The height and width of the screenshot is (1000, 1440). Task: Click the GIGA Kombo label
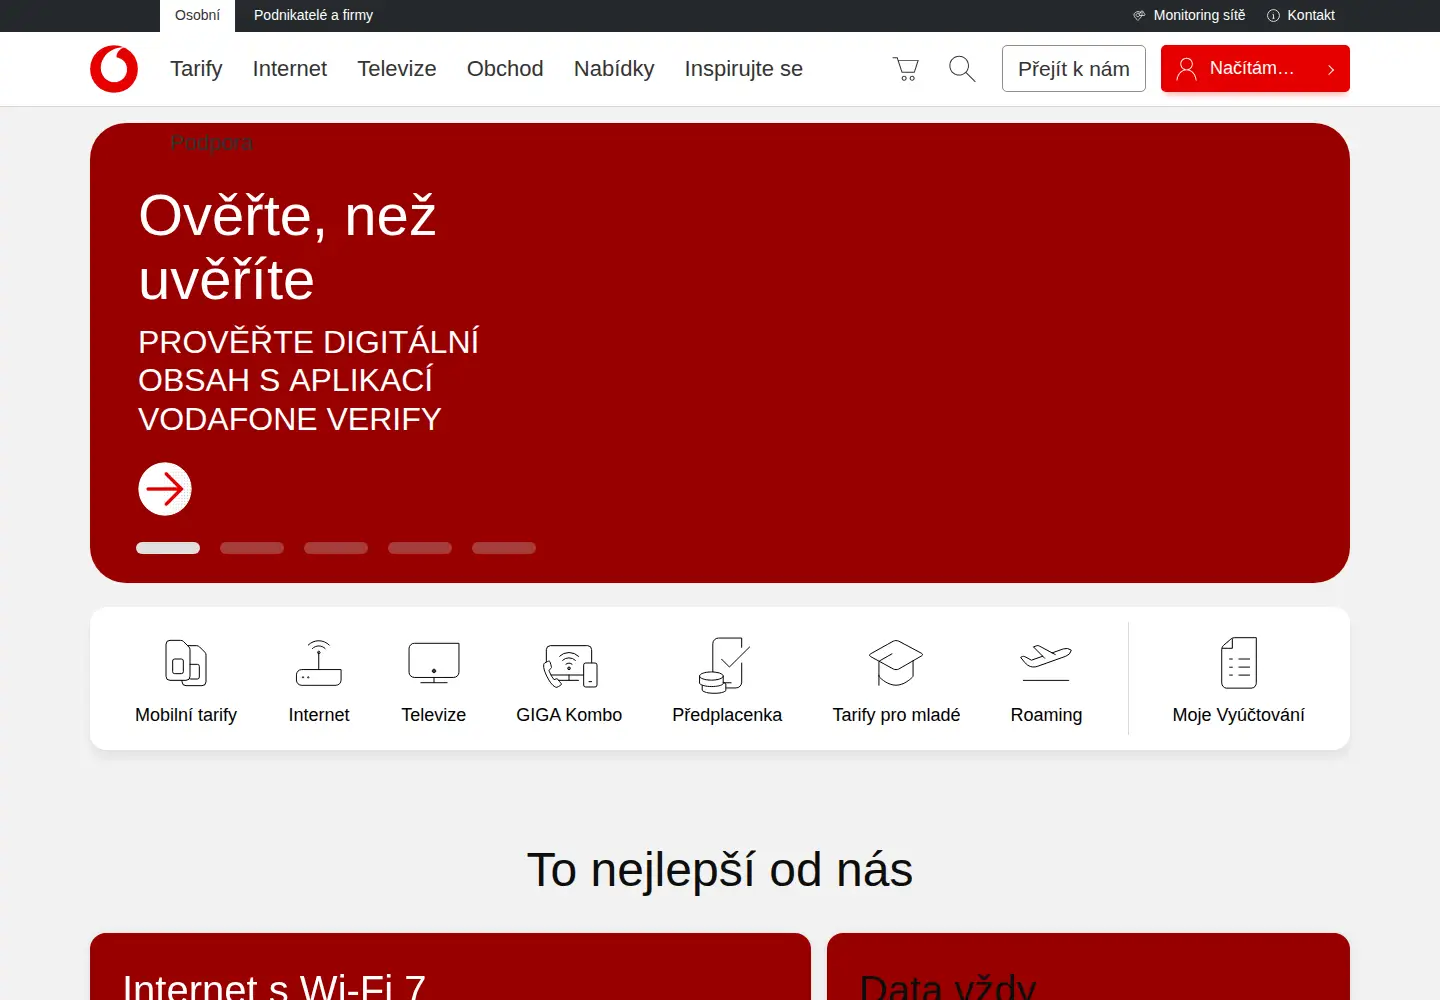point(569,715)
